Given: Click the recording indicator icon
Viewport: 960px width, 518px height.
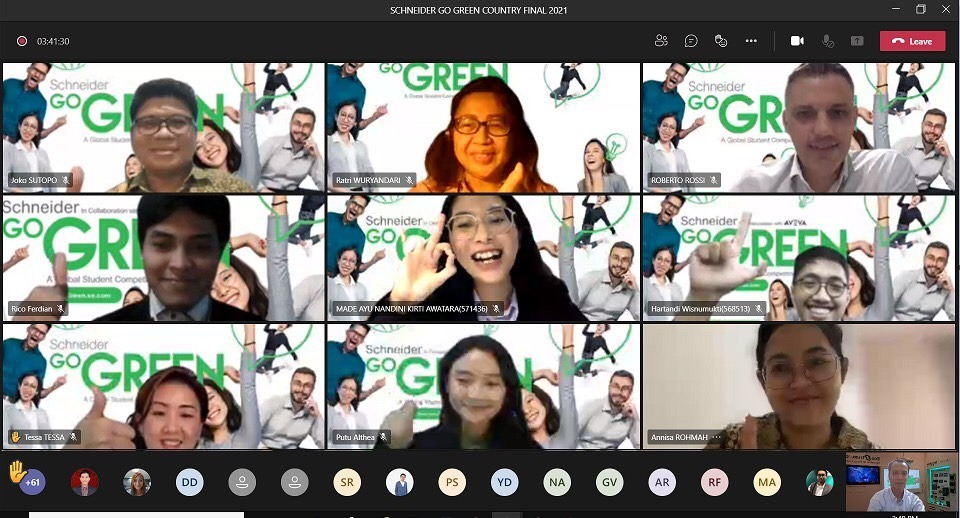Looking at the screenshot, I should pos(21,41).
